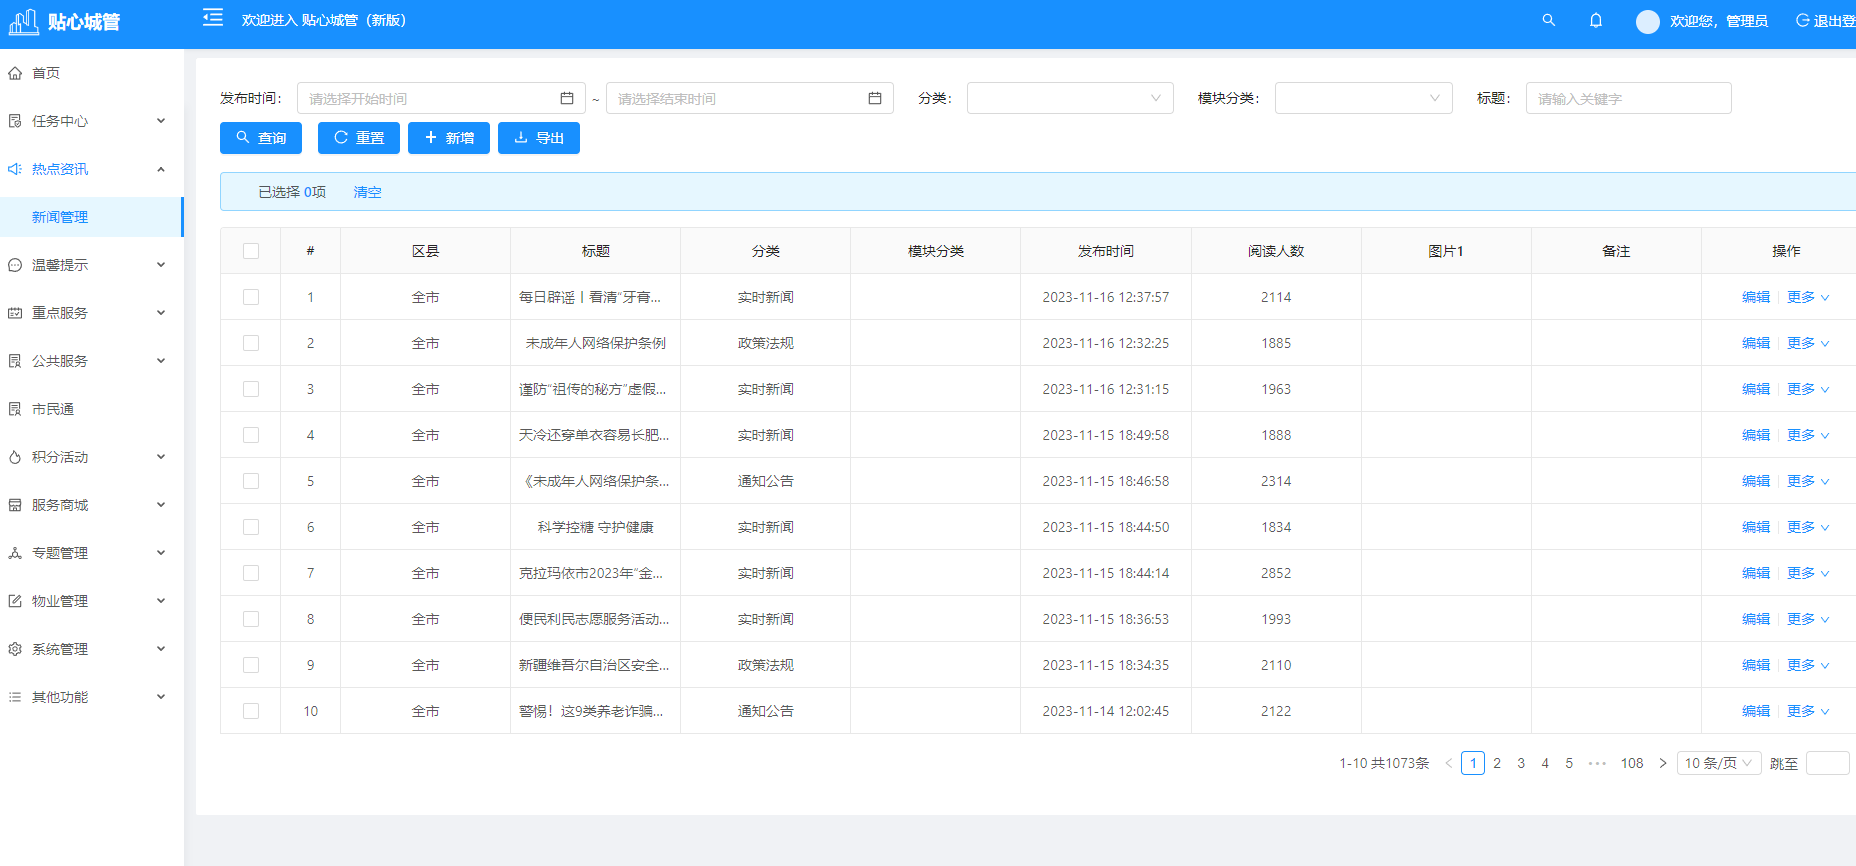The width and height of the screenshot is (1856, 866).
Task: Click the 重置 button
Action: click(359, 138)
